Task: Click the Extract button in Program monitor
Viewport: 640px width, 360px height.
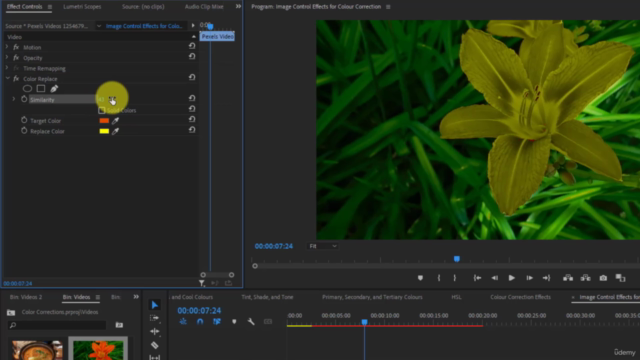Action: click(586, 278)
